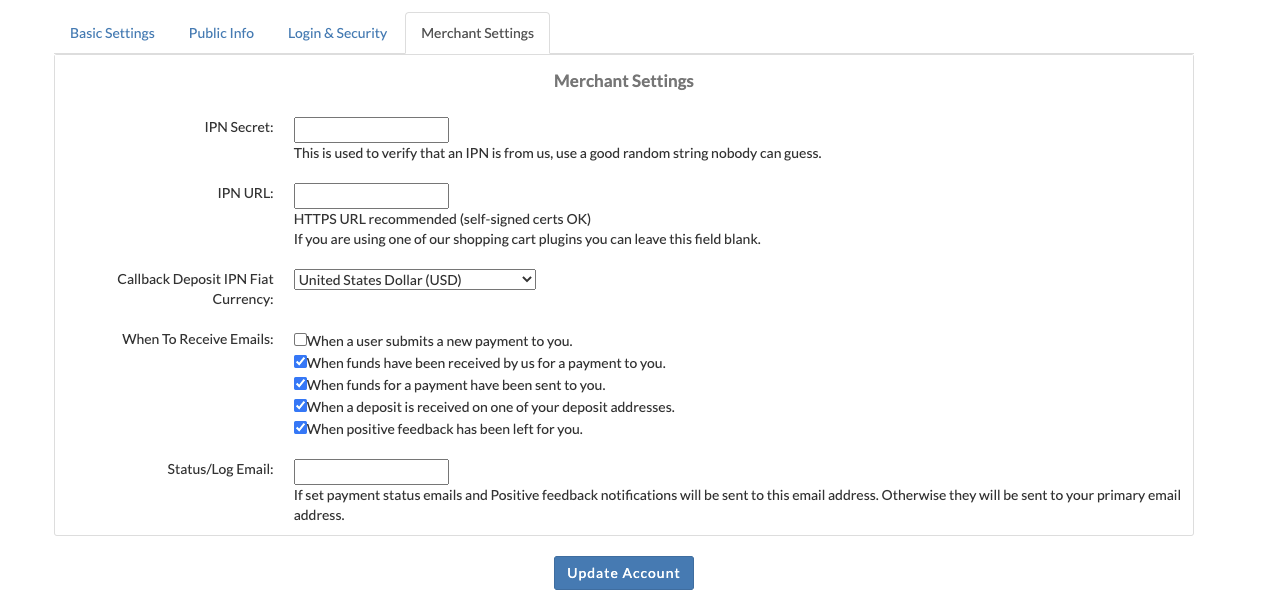The width and height of the screenshot is (1264, 594).
Task: Click the 'HTTPS URL recommended' hint text
Action: coord(443,219)
